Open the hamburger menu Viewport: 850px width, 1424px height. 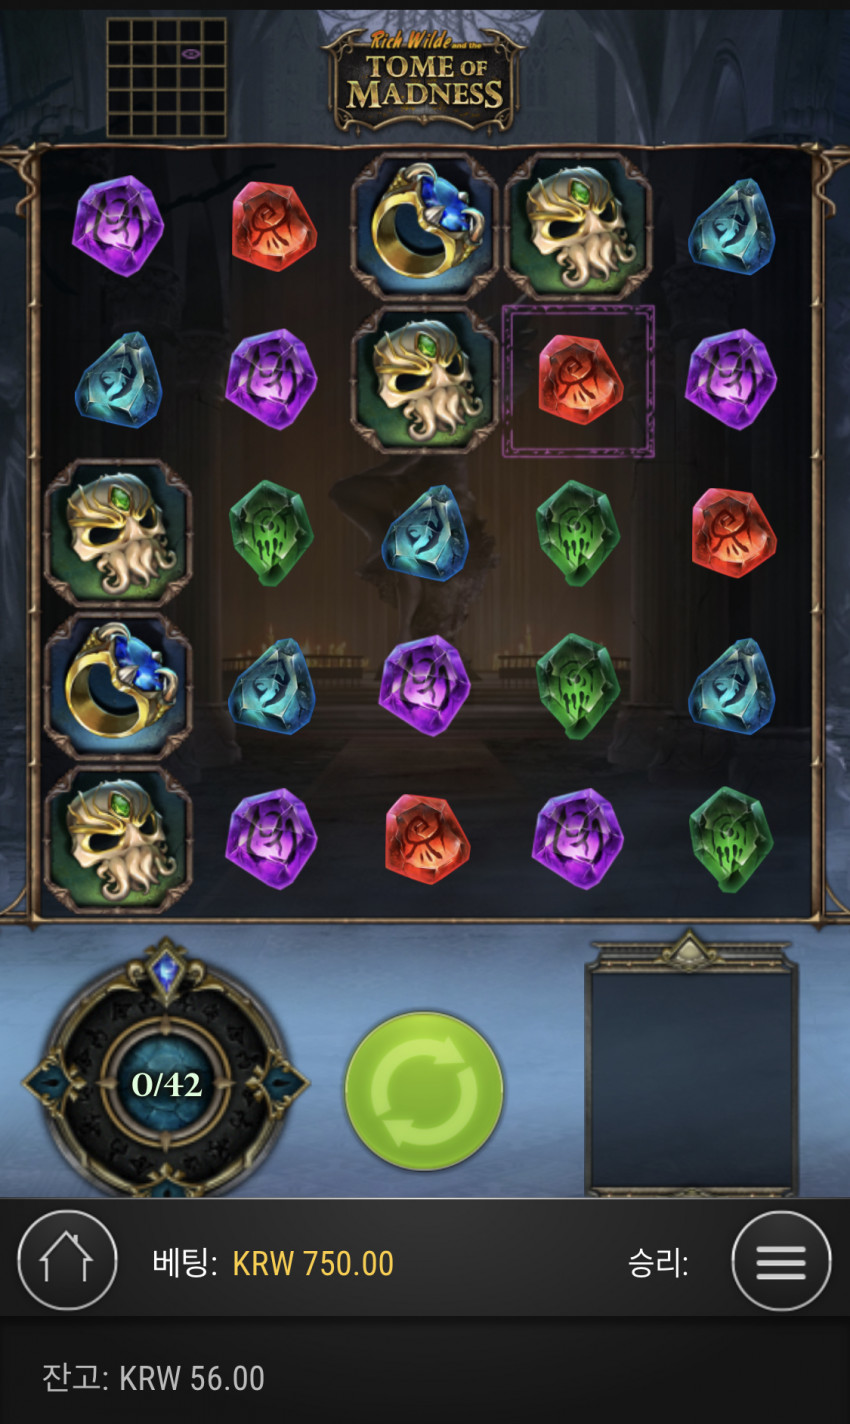point(781,1261)
